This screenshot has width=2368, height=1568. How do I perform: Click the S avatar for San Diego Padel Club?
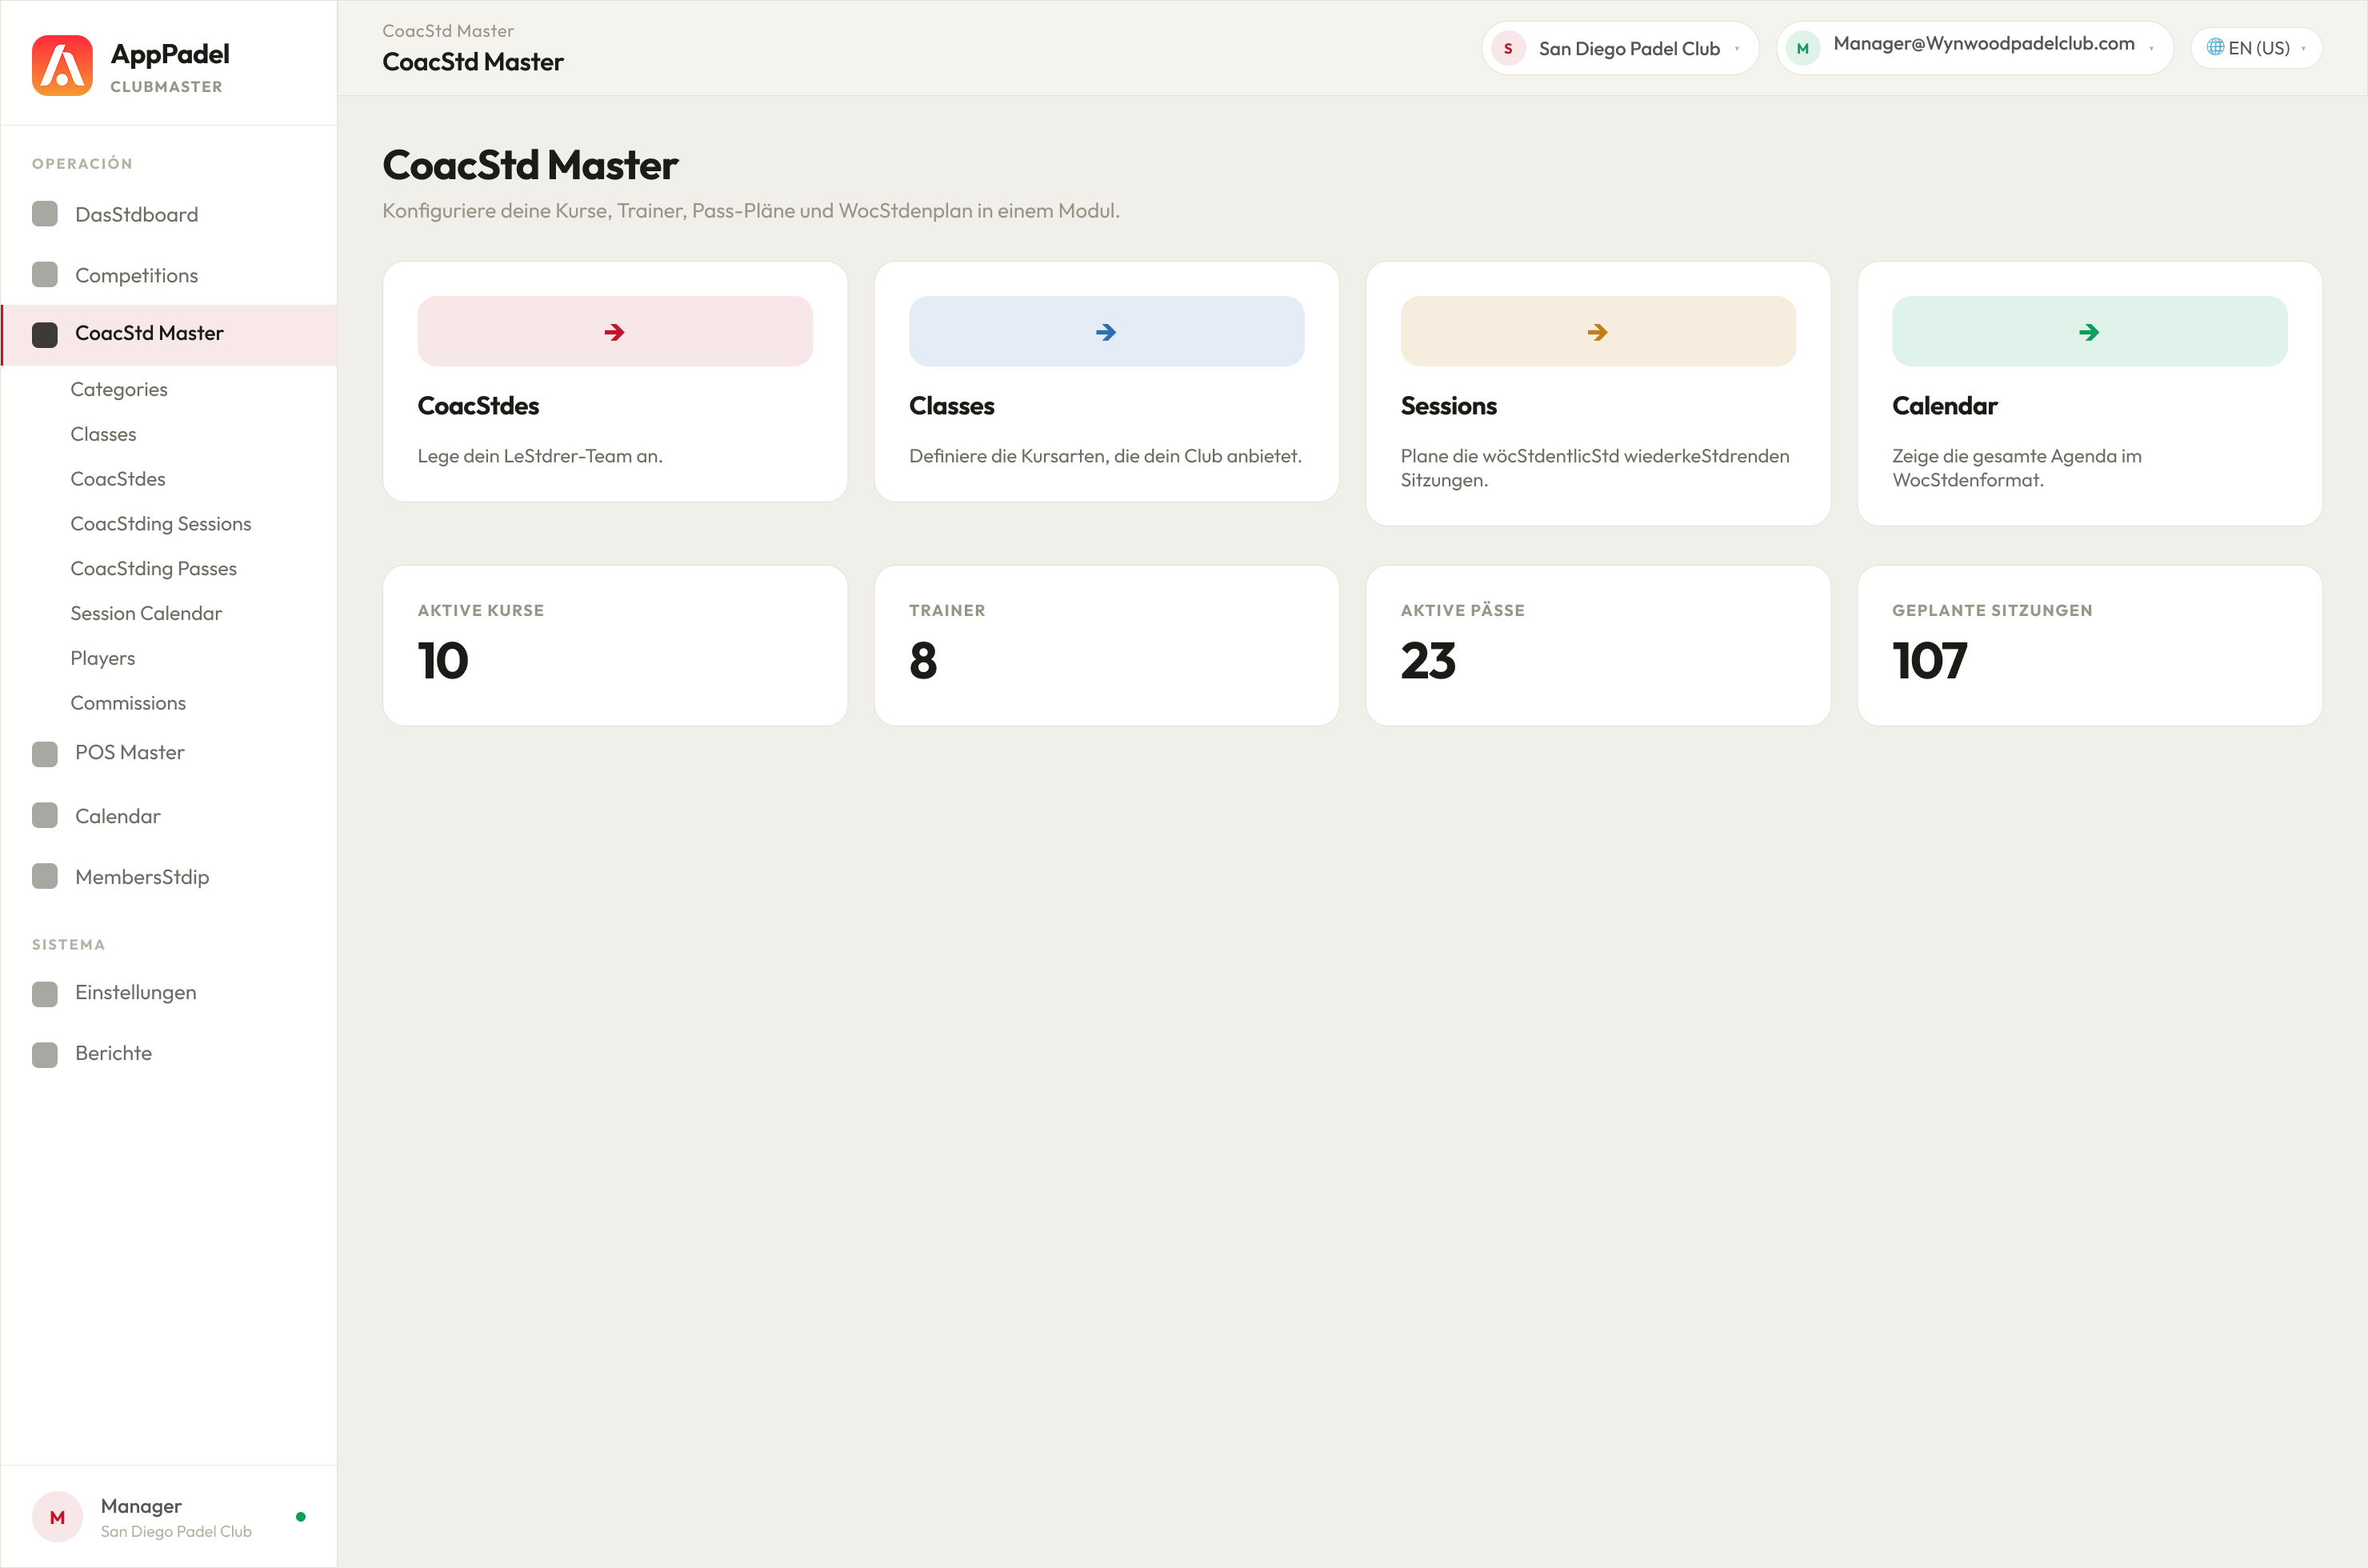point(1508,48)
